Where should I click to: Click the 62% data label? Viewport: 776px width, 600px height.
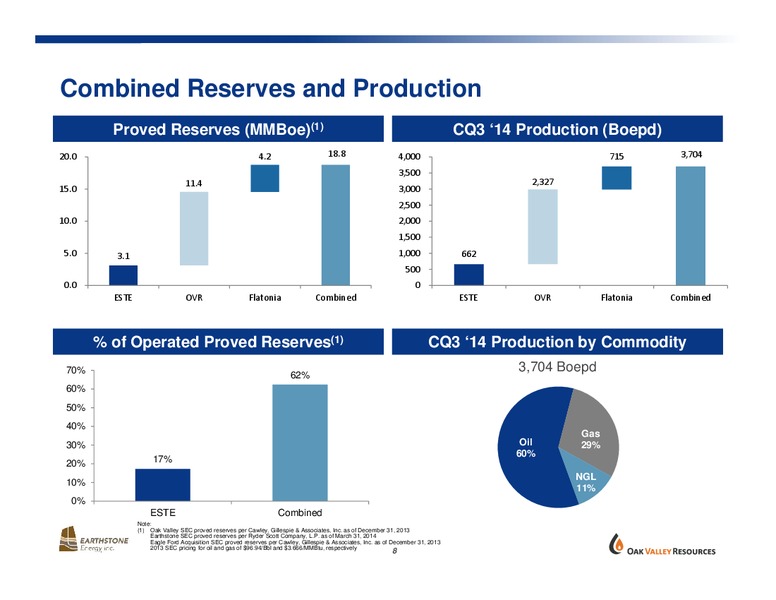click(300, 375)
